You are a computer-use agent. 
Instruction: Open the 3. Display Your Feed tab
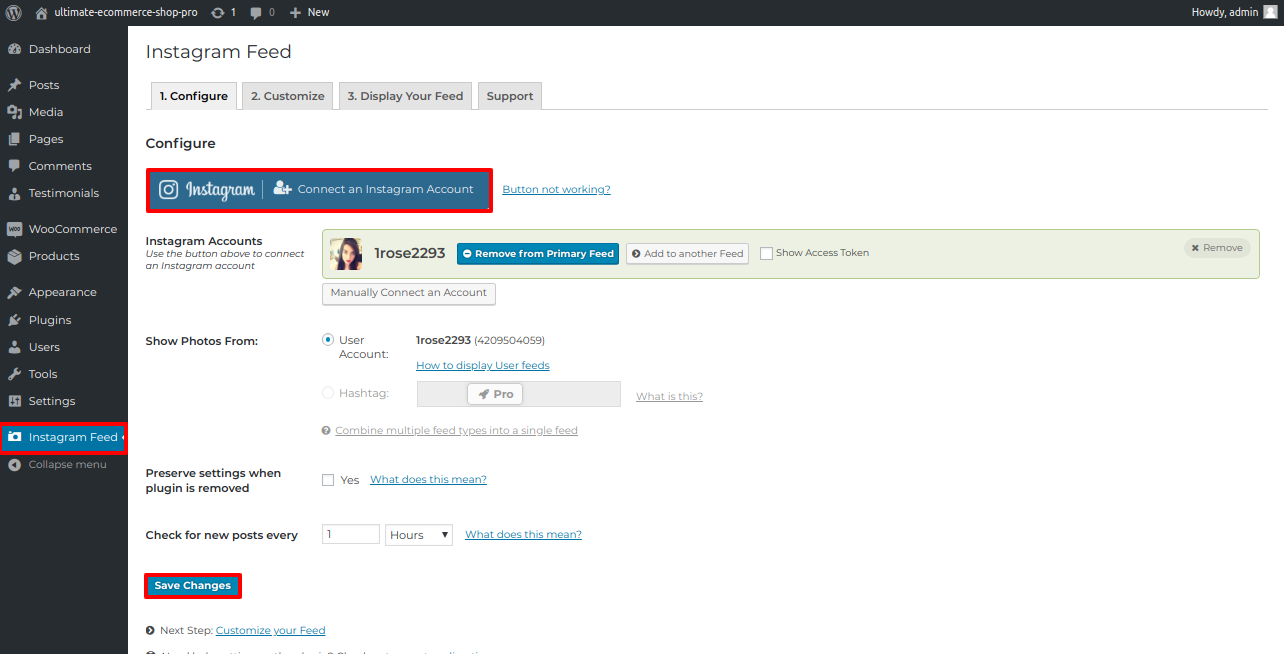[x=406, y=96]
